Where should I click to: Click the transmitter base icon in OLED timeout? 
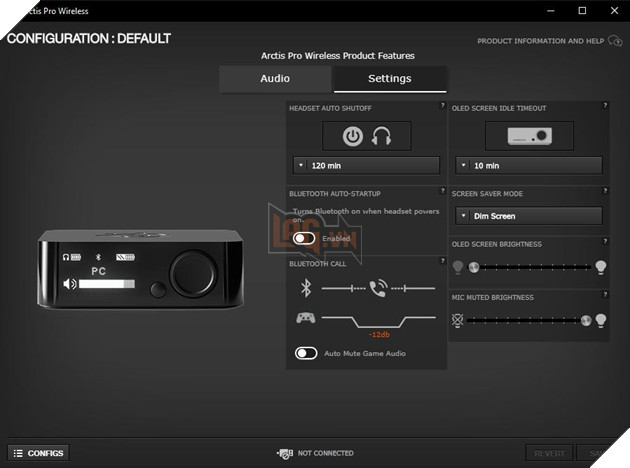530,136
